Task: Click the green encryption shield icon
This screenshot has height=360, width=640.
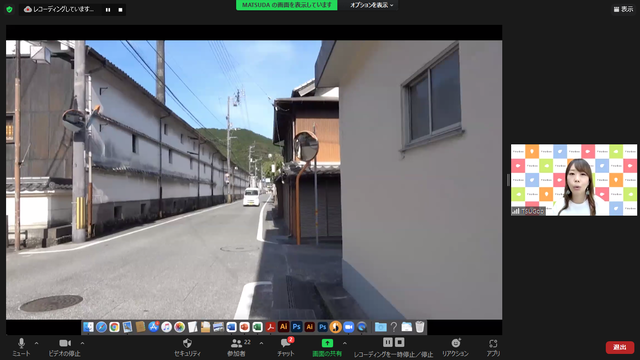Action: click(x=9, y=9)
